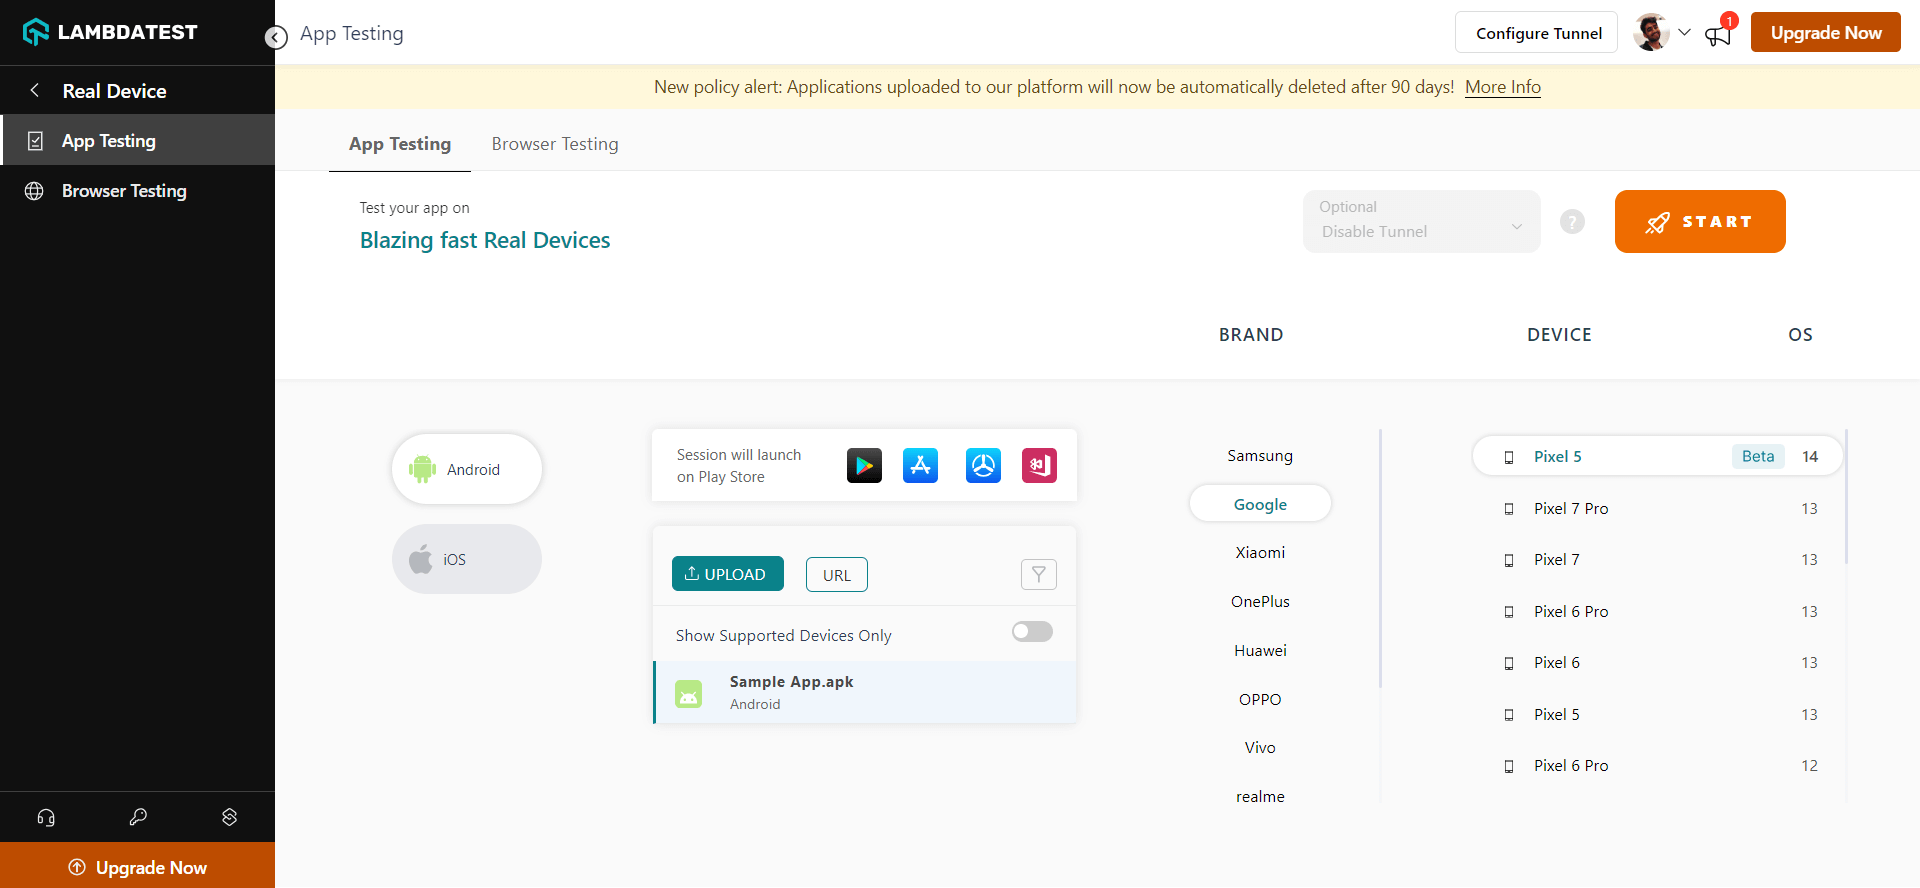Choose App Store launch icon
Viewport: 1920px width, 888px height.
pos(920,465)
